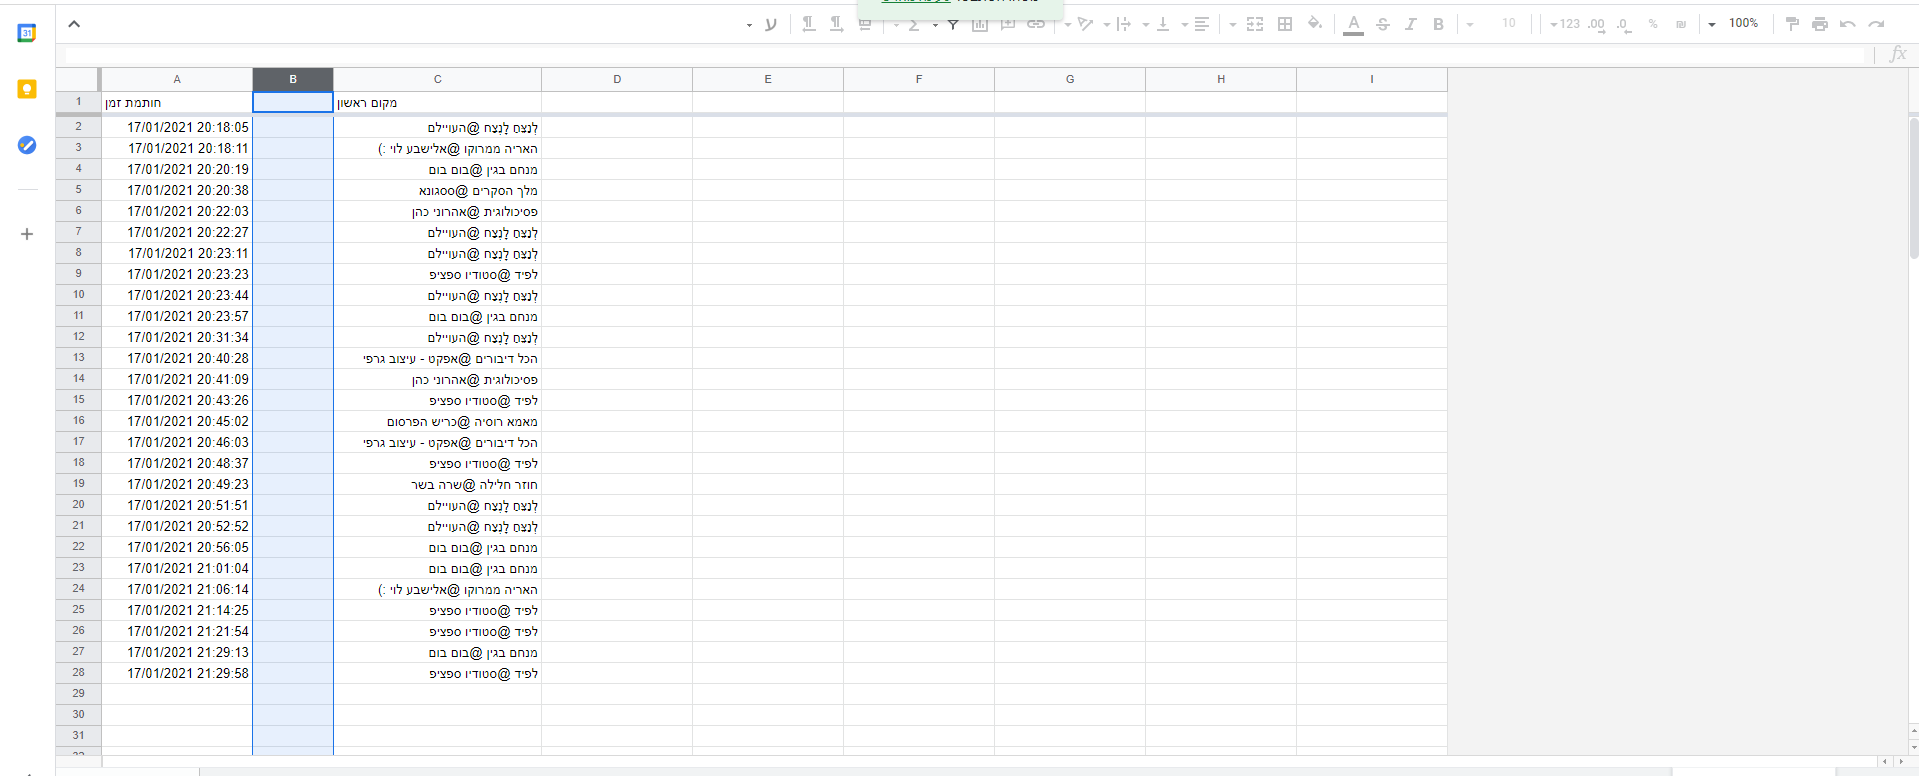Insert a link with the chain icon
1919x776 pixels.
pos(1036,24)
